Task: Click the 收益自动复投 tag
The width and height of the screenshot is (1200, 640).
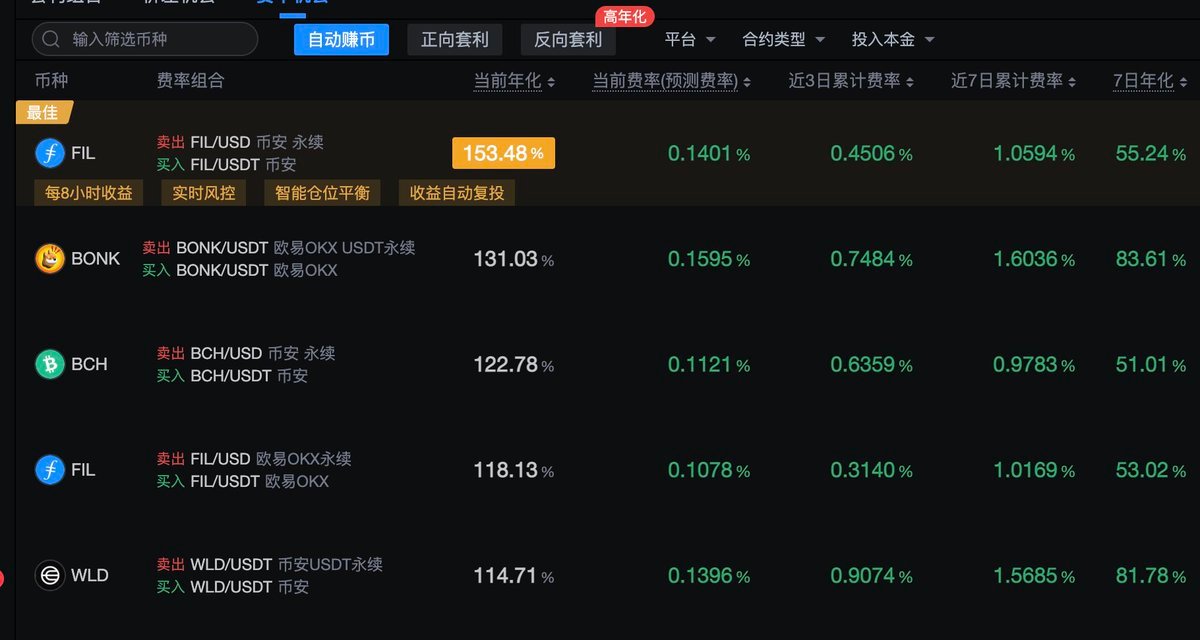Action: tap(457, 193)
